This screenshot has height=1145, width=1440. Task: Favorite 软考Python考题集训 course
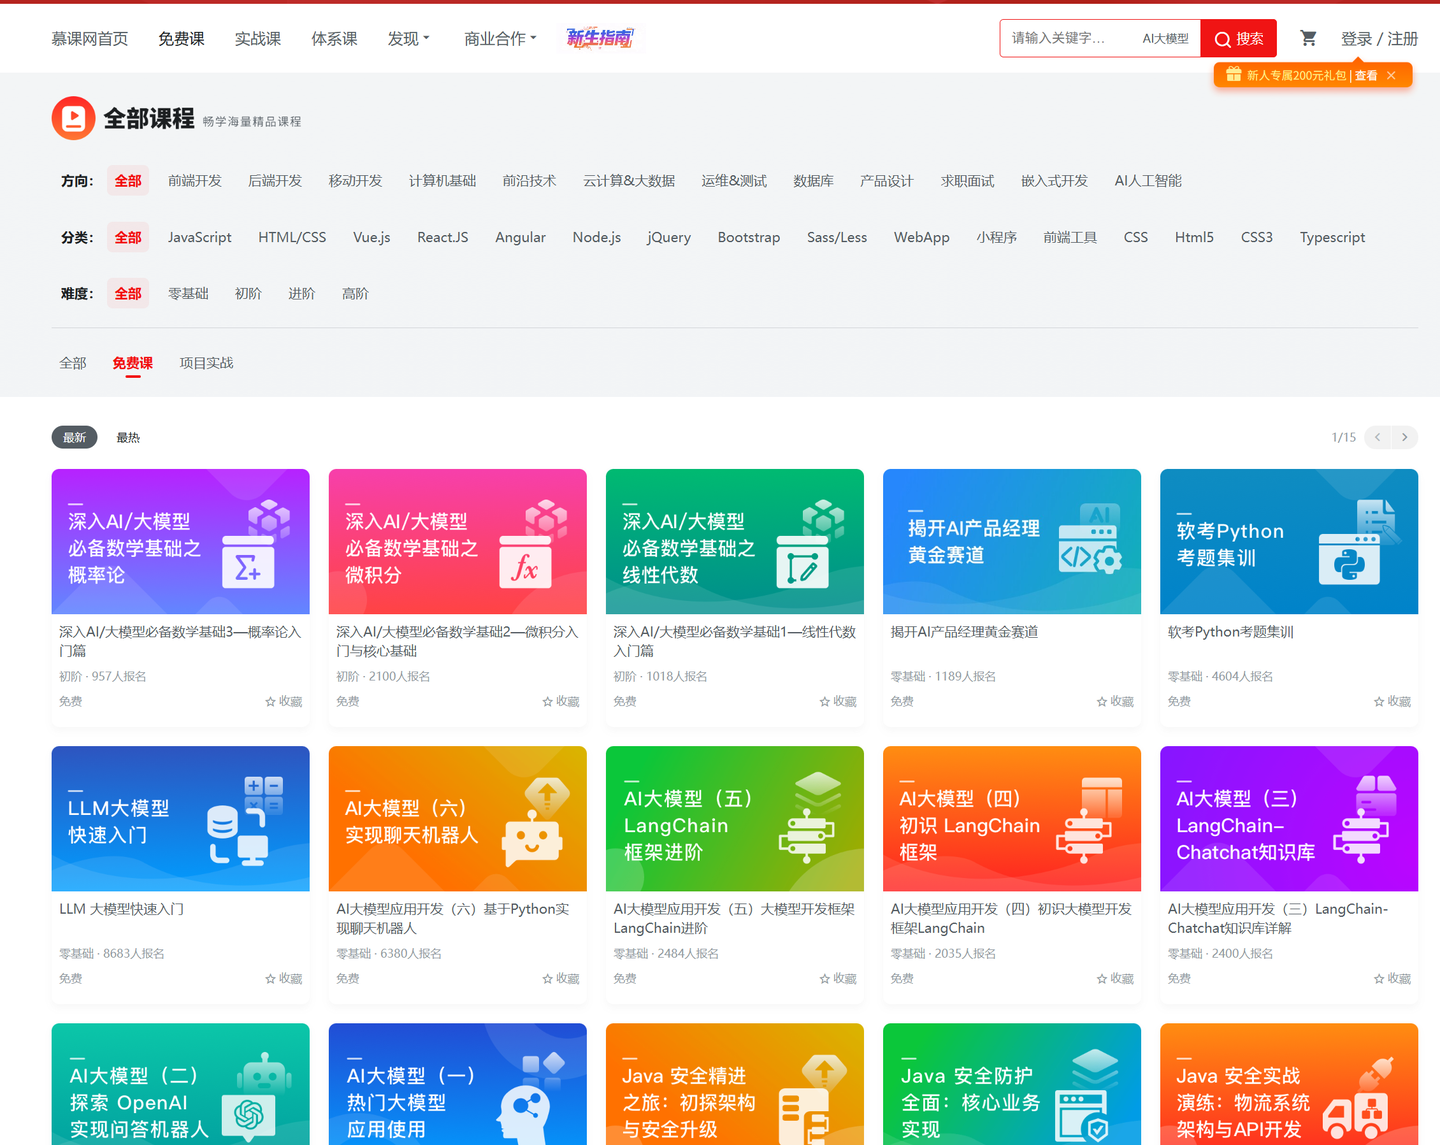coord(1392,701)
